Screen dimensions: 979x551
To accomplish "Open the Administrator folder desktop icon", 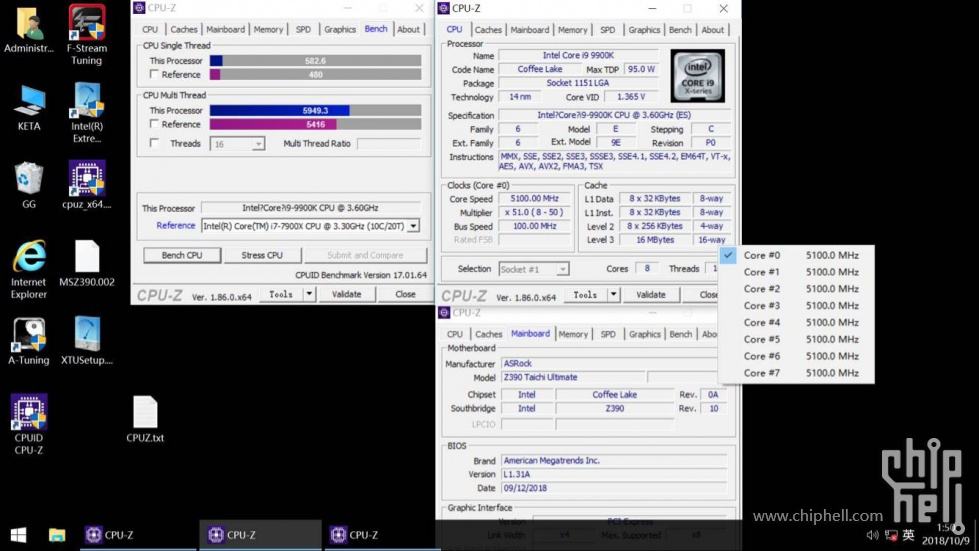I will (x=29, y=29).
